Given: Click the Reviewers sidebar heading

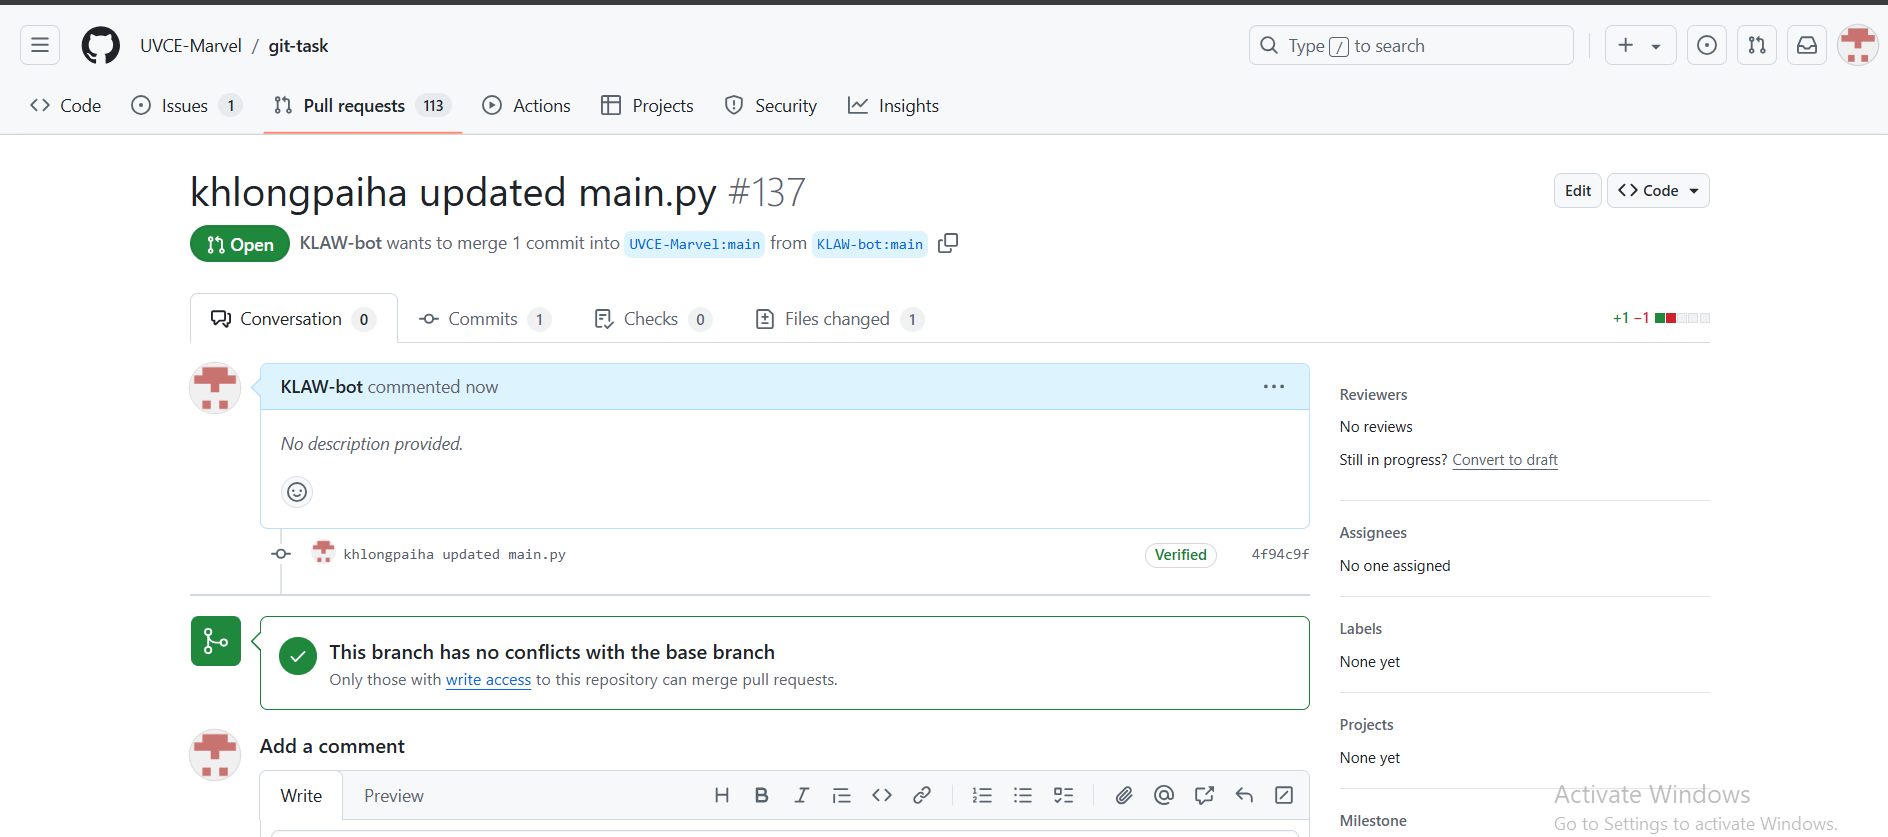Looking at the screenshot, I should pyautogui.click(x=1373, y=395).
